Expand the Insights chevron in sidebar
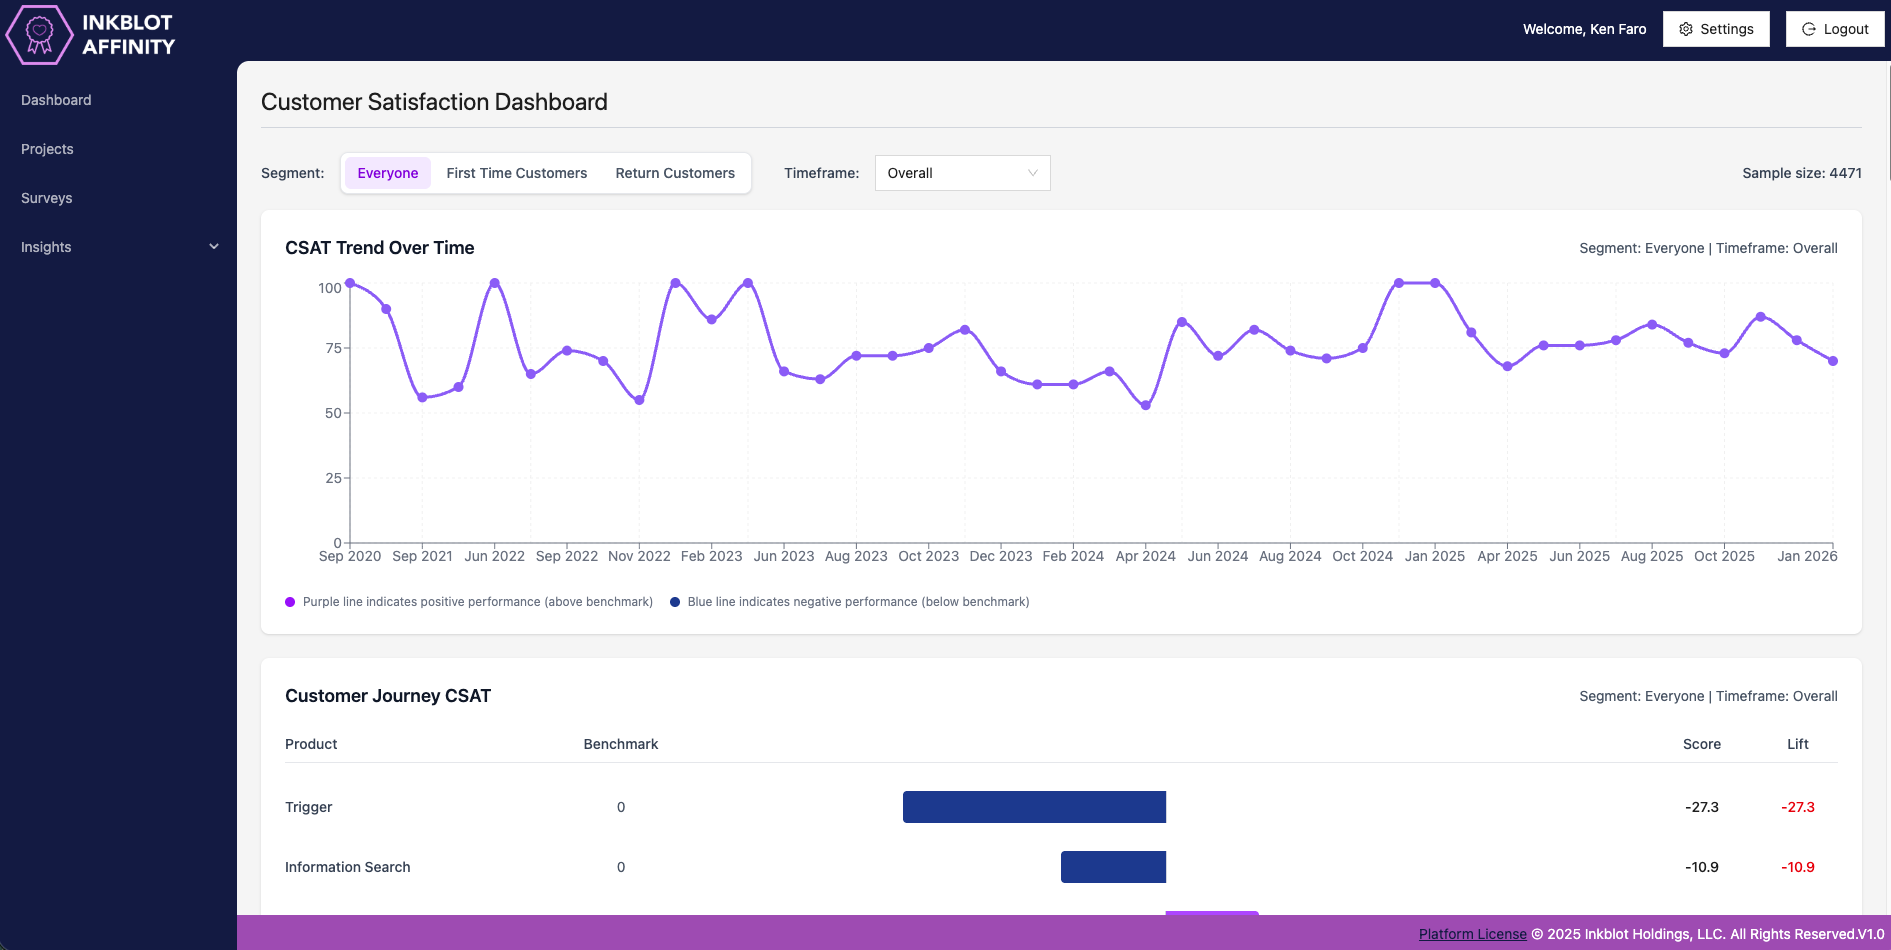1891x950 pixels. 213,247
